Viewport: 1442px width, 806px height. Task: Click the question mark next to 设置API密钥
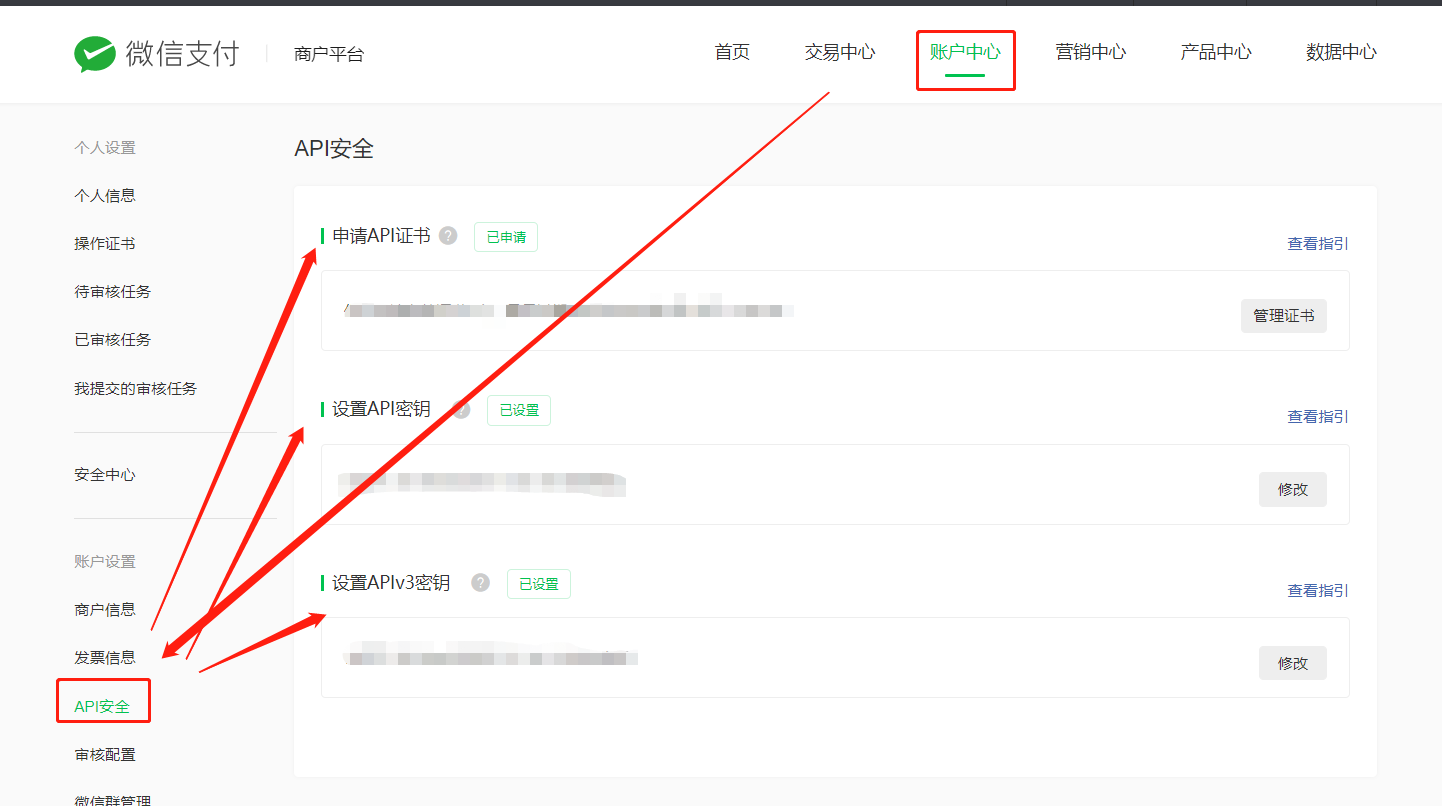click(x=460, y=409)
